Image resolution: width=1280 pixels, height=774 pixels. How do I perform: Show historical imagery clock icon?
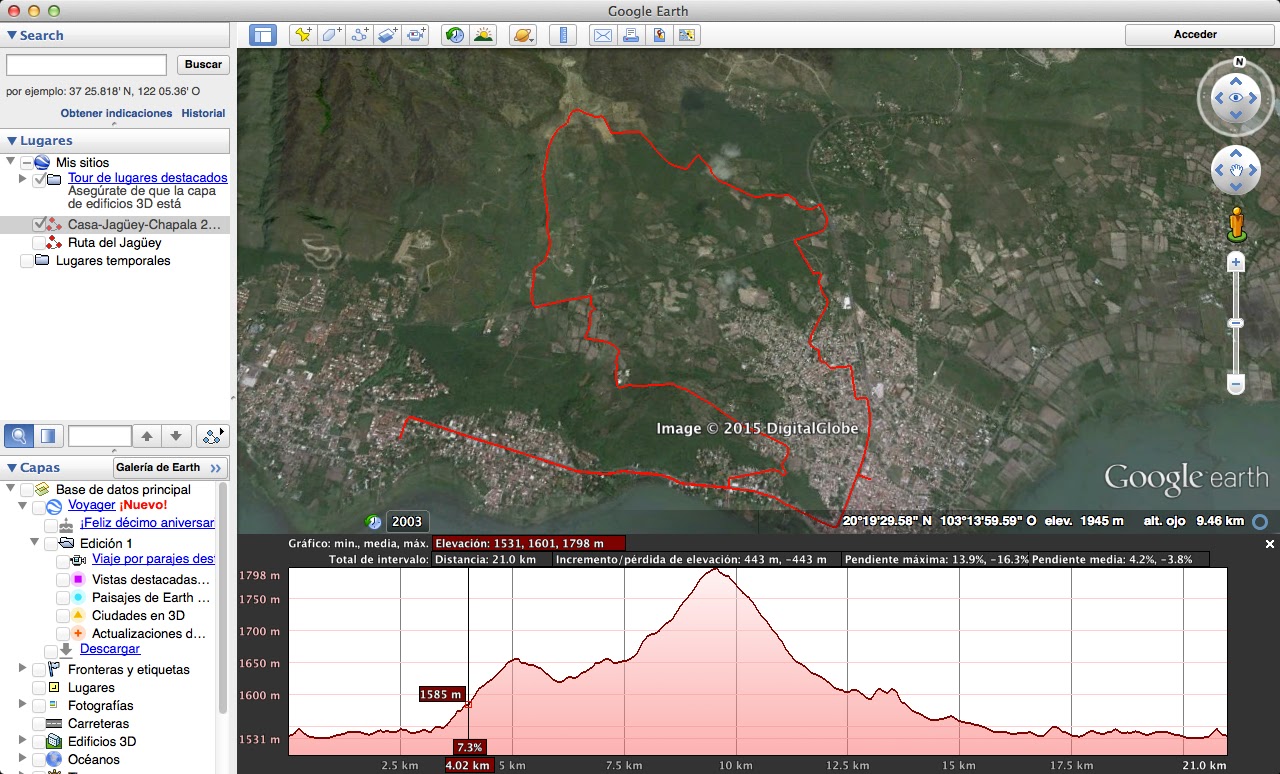click(x=455, y=35)
